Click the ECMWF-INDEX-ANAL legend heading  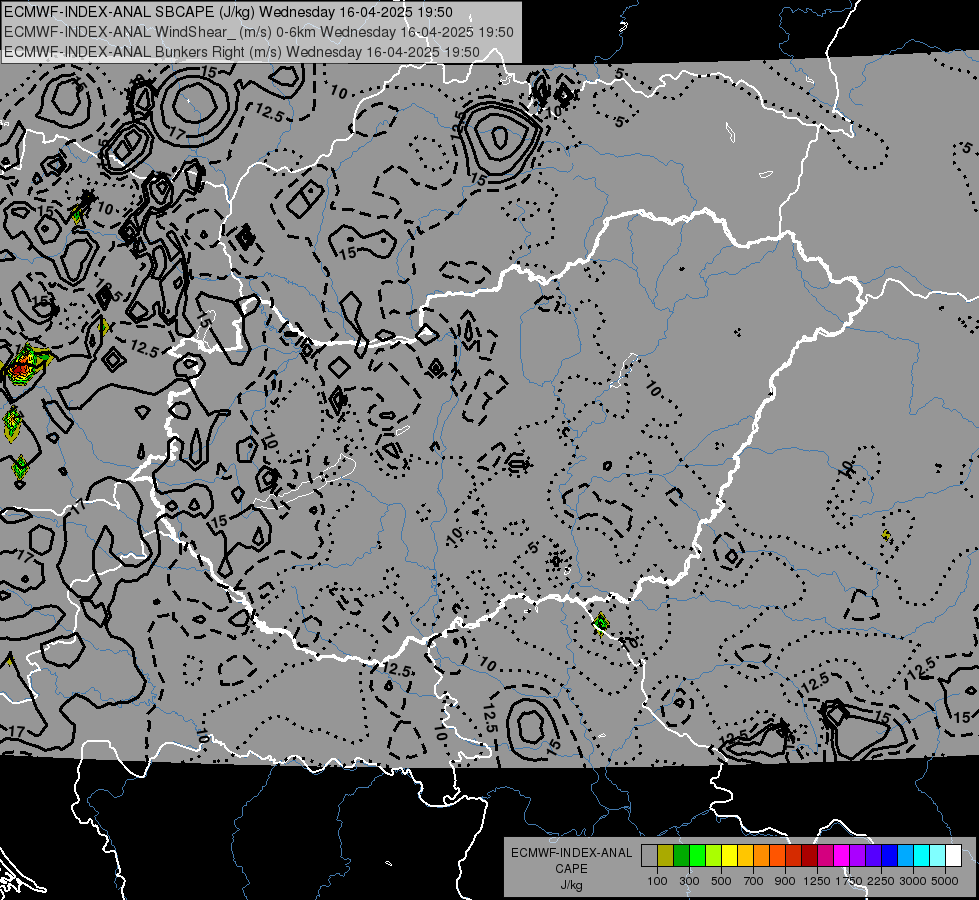571,853
